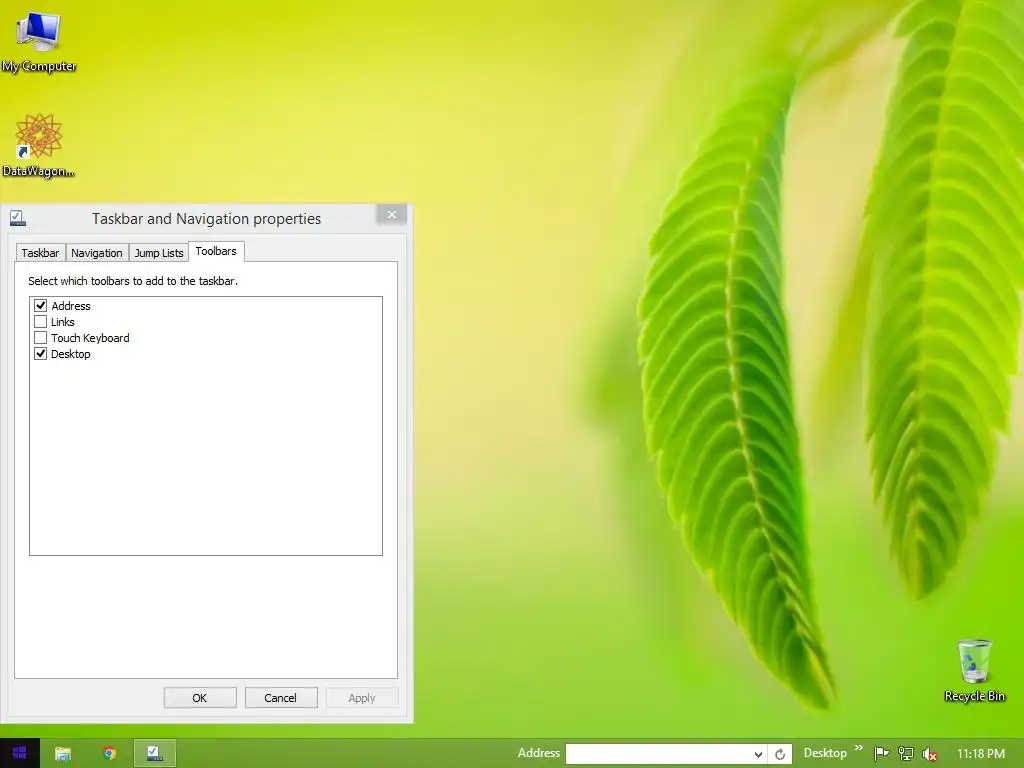1024x768 pixels.
Task: Expand the Desktop toolbar chevron
Action: 858,748
